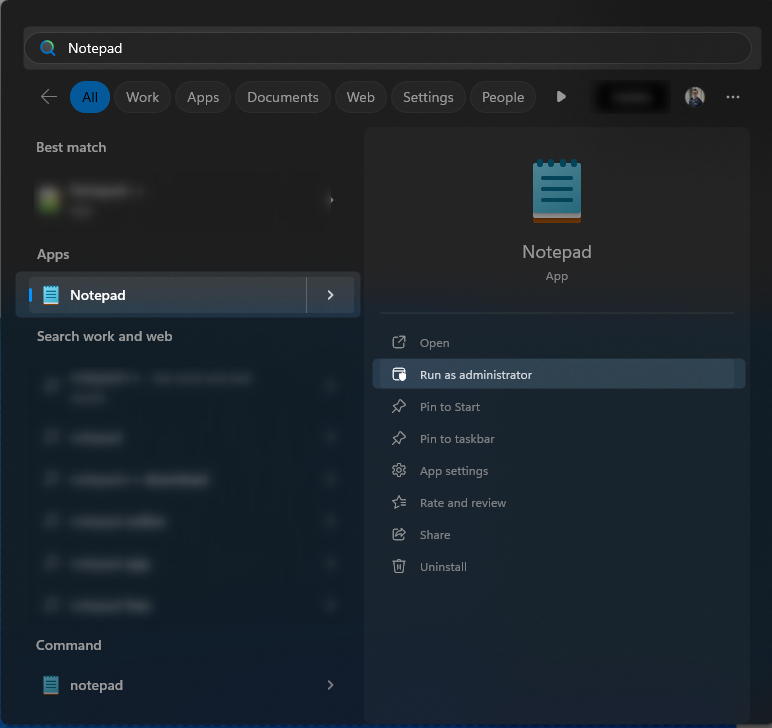Click the Run as administrator shield icon

coord(399,374)
